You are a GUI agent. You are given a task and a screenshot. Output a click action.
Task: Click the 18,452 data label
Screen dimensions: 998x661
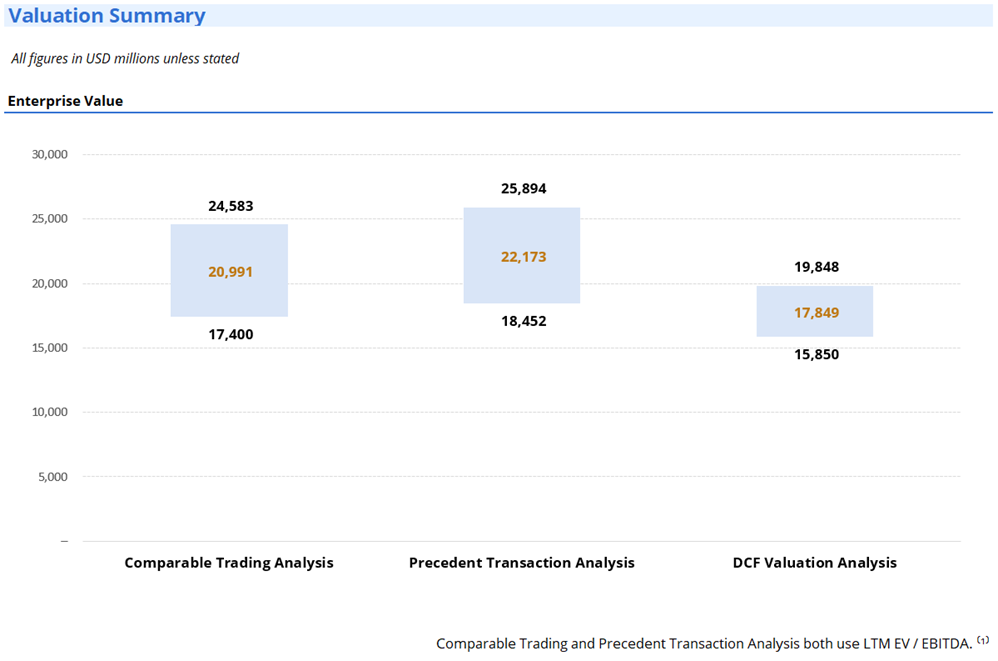(524, 321)
